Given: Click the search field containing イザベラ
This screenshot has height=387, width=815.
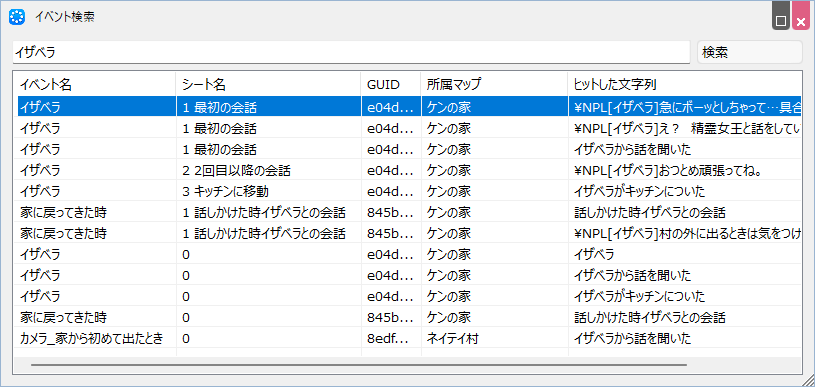Looking at the screenshot, I should point(351,52).
